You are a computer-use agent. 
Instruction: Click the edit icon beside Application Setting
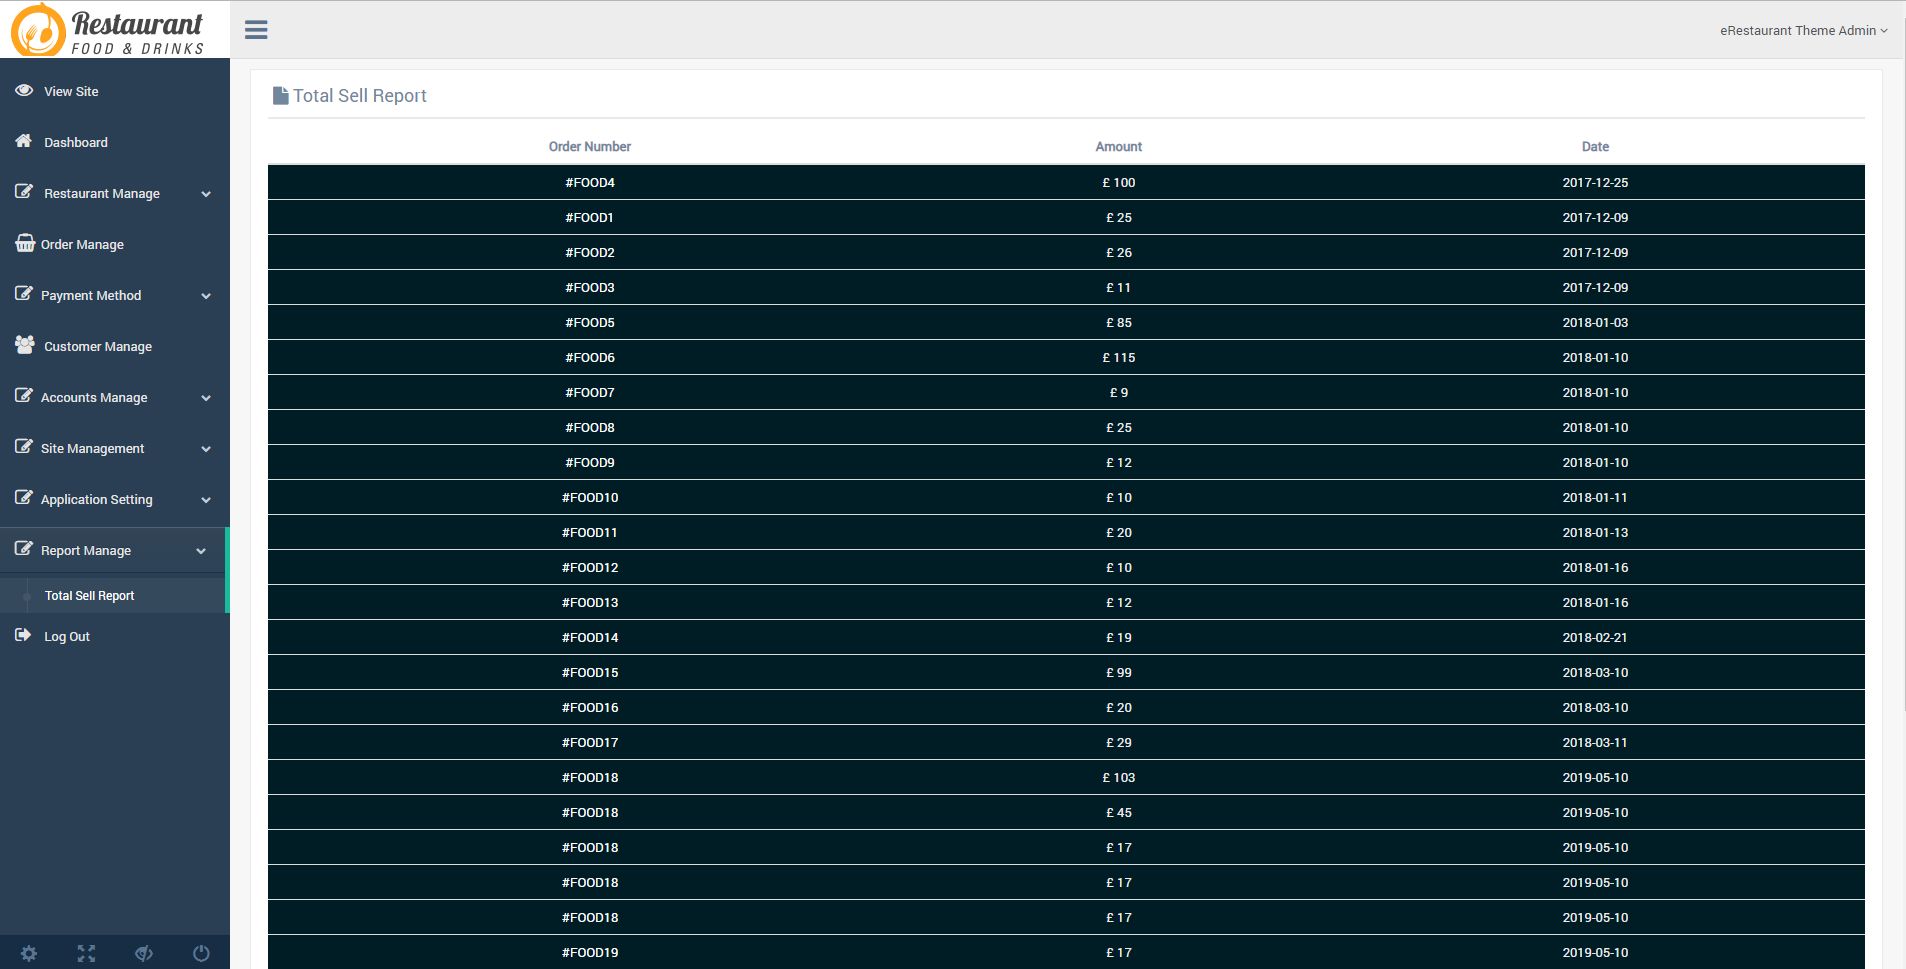(24, 498)
